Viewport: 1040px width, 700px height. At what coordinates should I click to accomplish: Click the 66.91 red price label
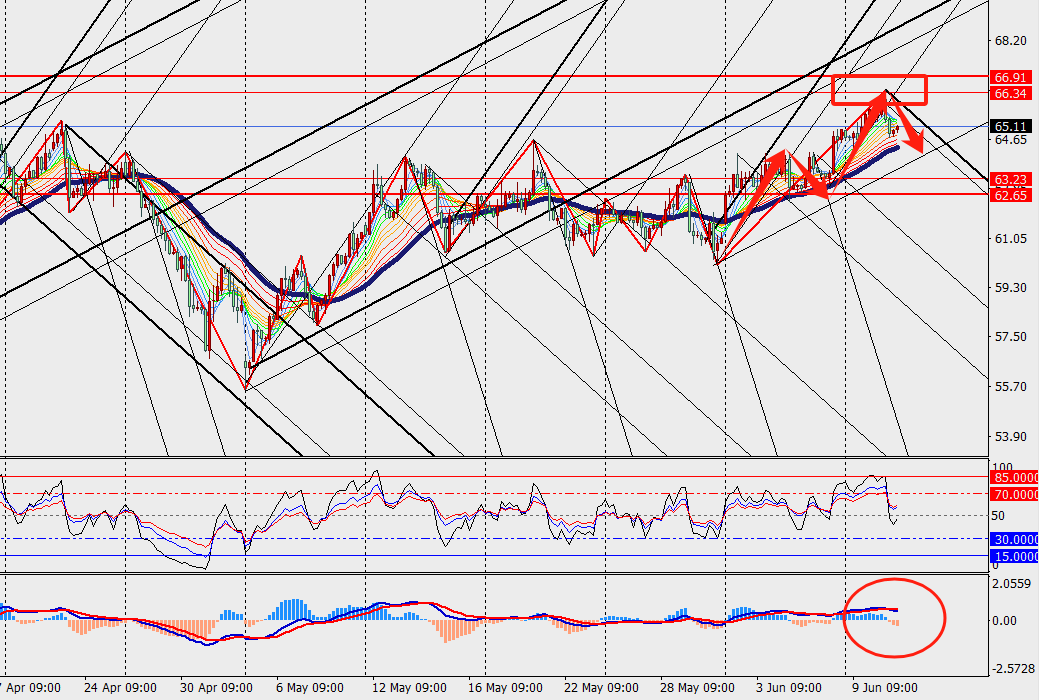pos(1010,77)
